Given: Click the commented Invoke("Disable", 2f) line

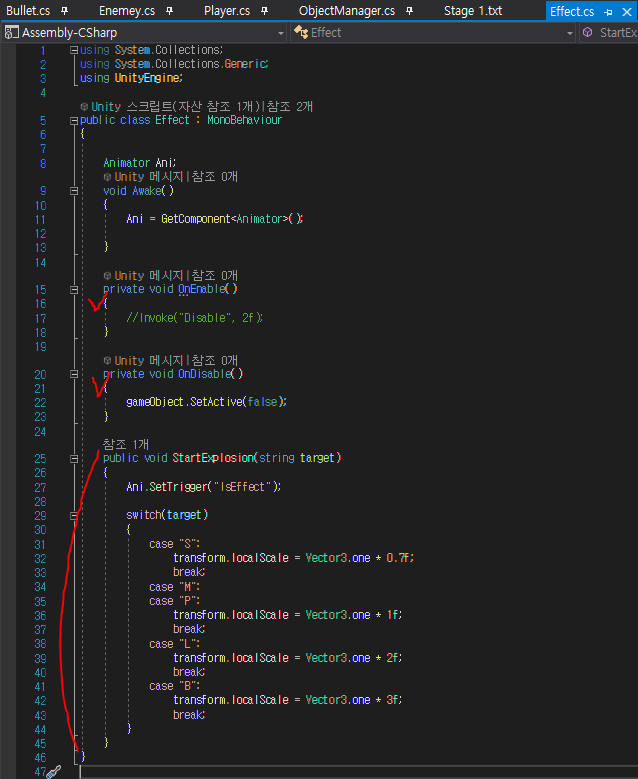Looking at the screenshot, I should [x=194, y=317].
